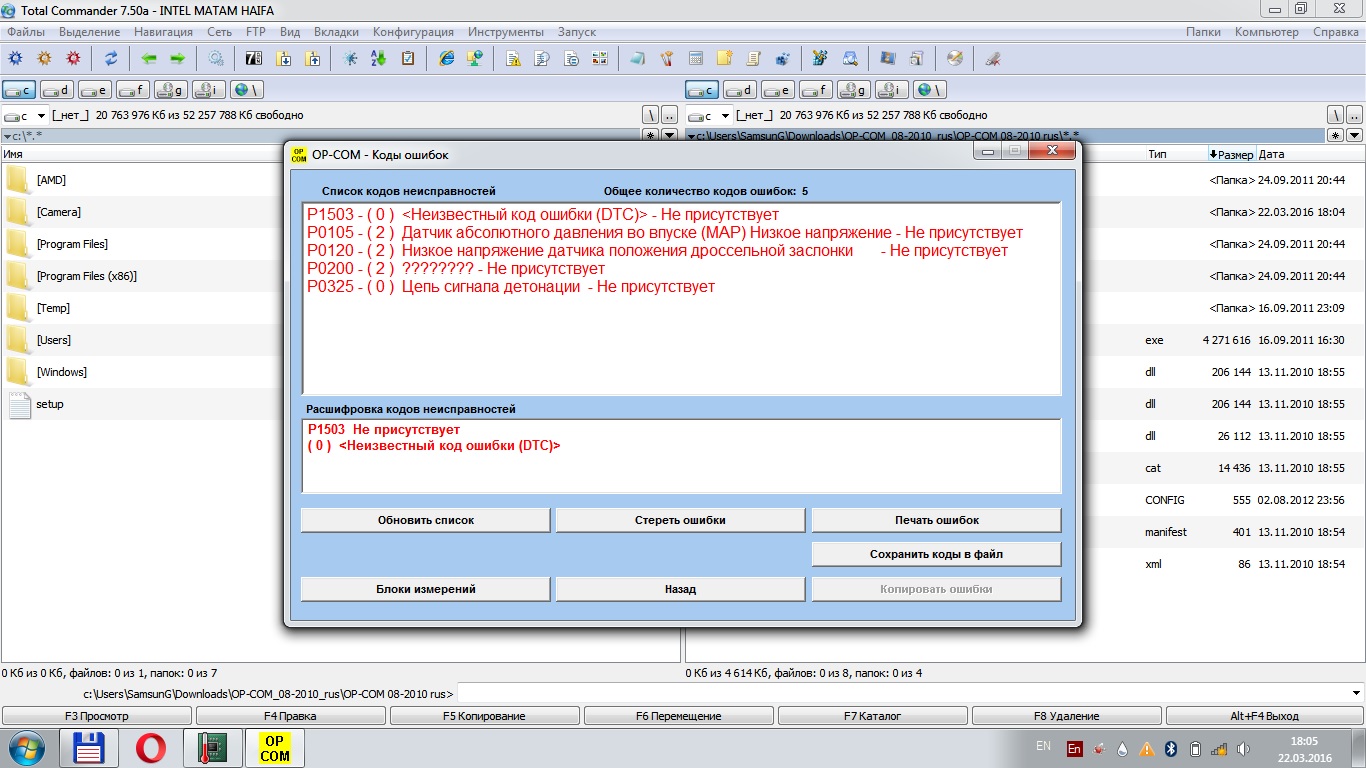The height and width of the screenshot is (768, 1366).
Task: Click the volume speaker tray icon
Action: (1242, 748)
